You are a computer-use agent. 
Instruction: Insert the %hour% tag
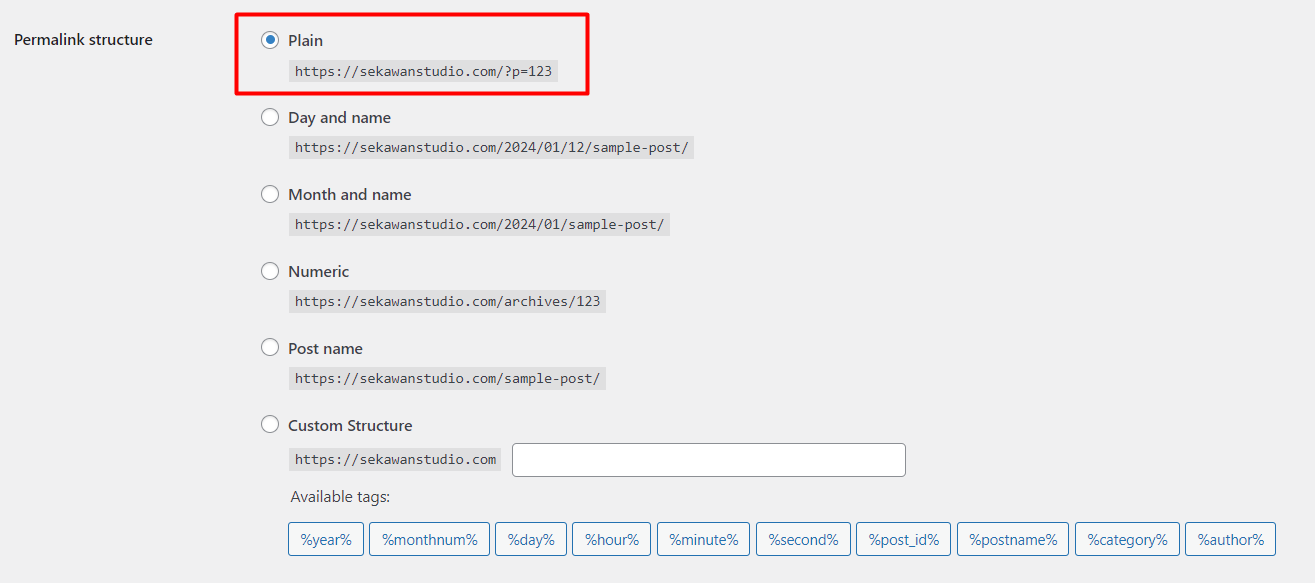click(x=612, y=539)
